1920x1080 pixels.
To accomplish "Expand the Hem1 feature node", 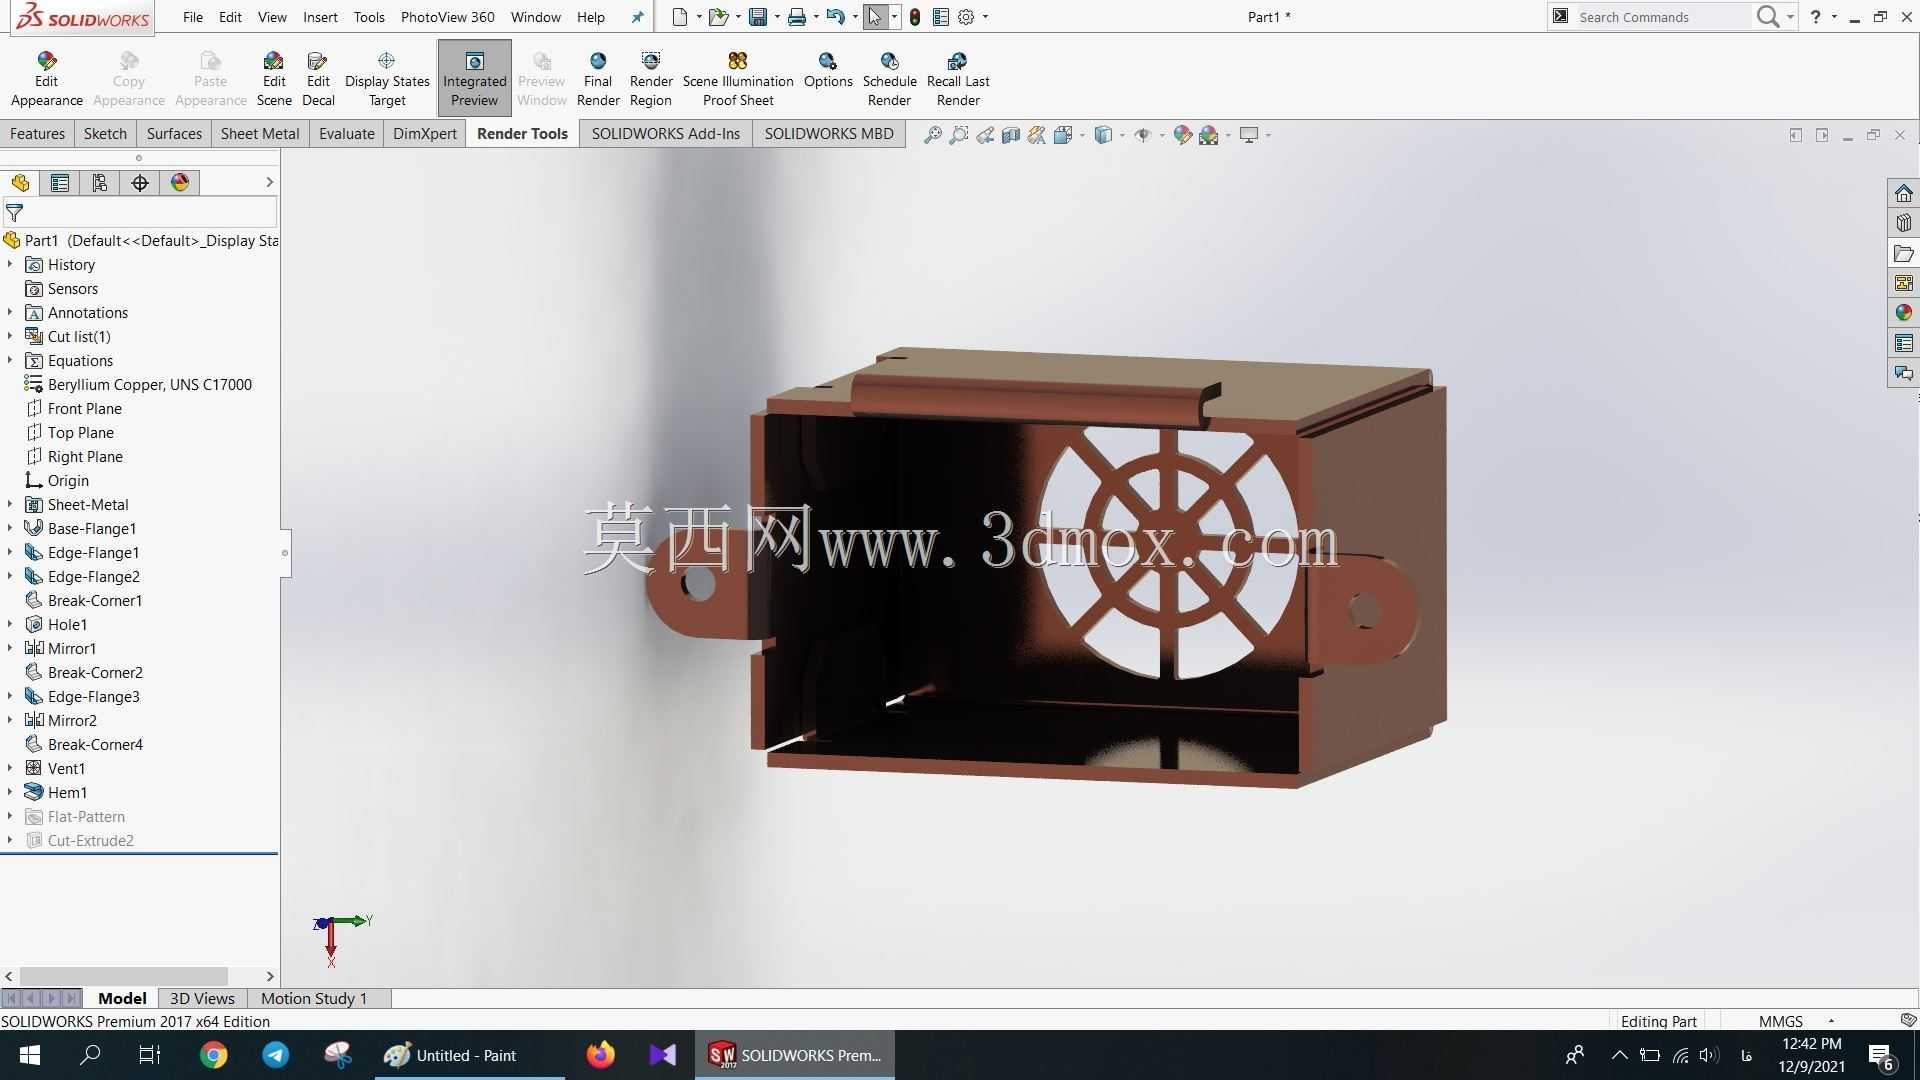I will click(10, 792).
